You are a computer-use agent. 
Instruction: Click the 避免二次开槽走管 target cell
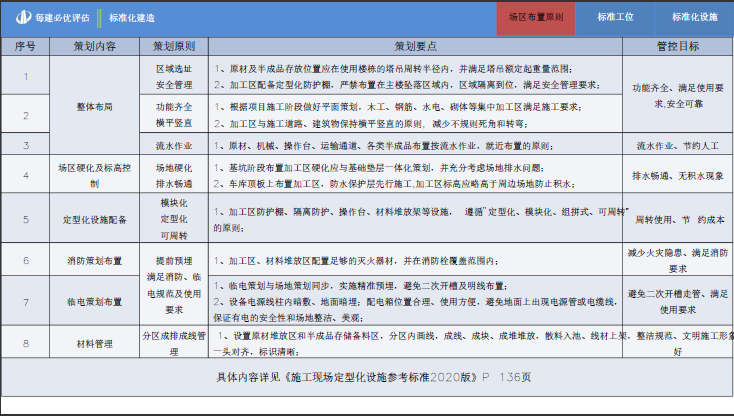678,301
